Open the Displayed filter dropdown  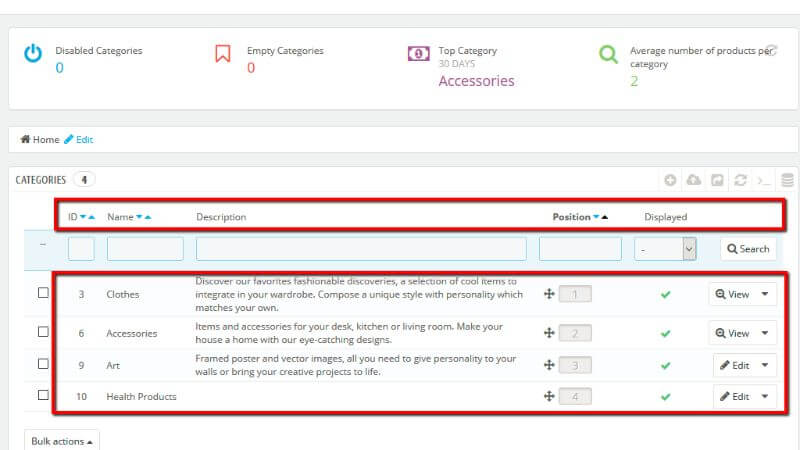[x=665, y=249]
